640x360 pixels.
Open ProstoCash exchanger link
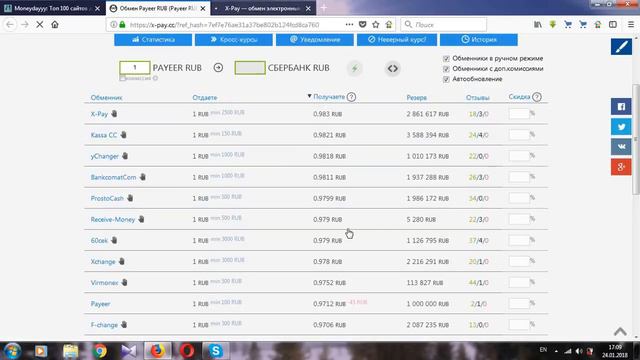[107, 198]
